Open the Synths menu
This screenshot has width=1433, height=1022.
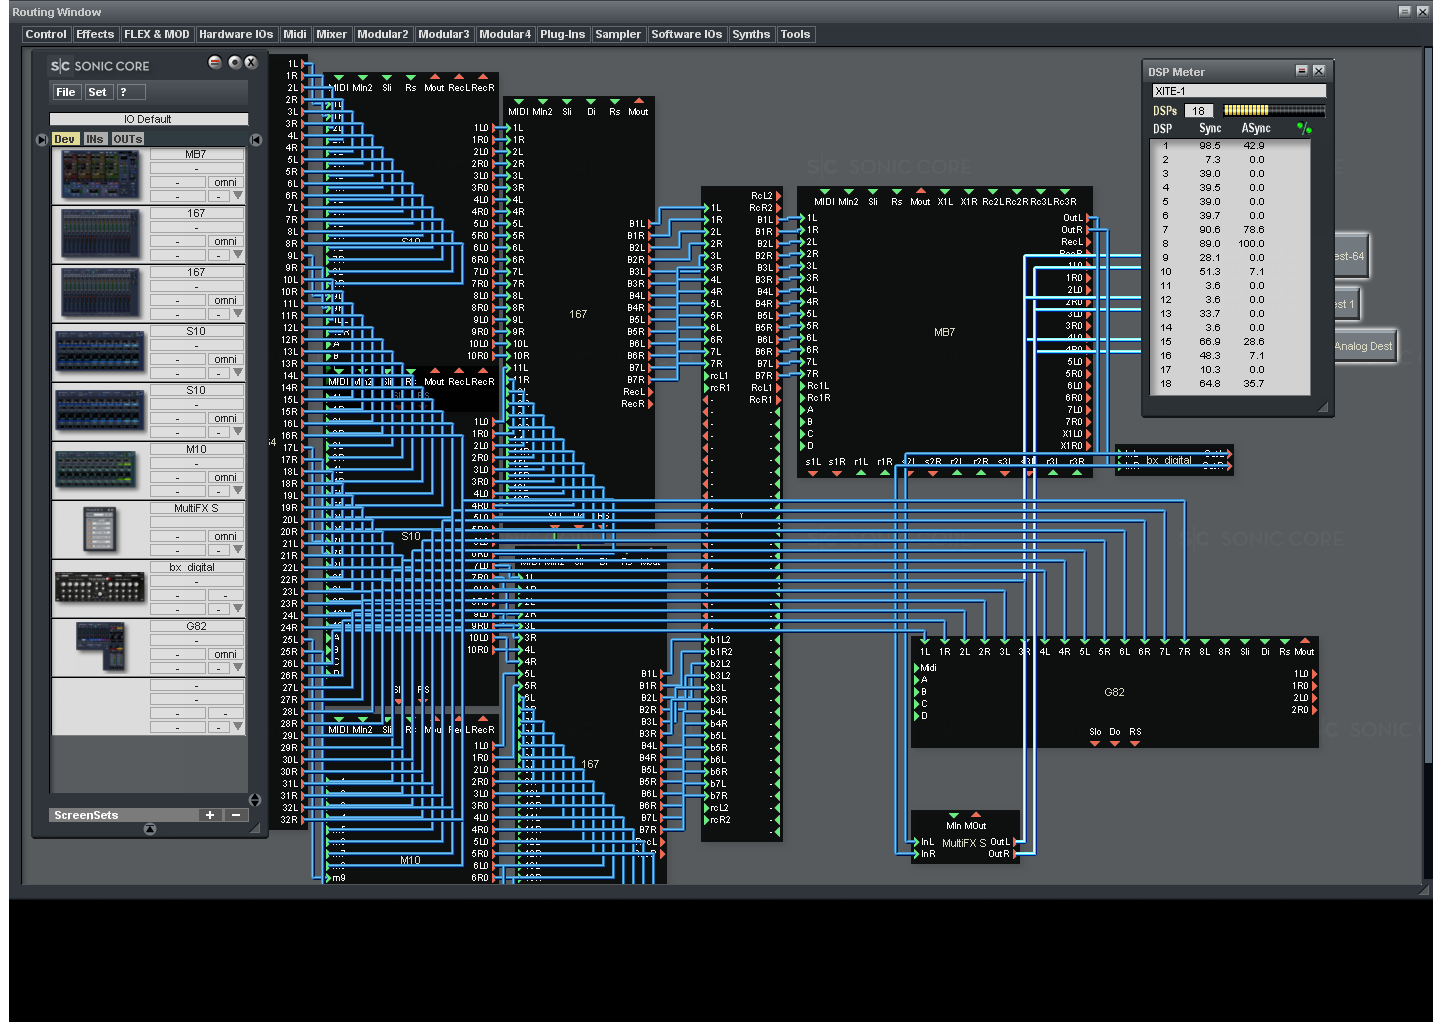point(751,34)
